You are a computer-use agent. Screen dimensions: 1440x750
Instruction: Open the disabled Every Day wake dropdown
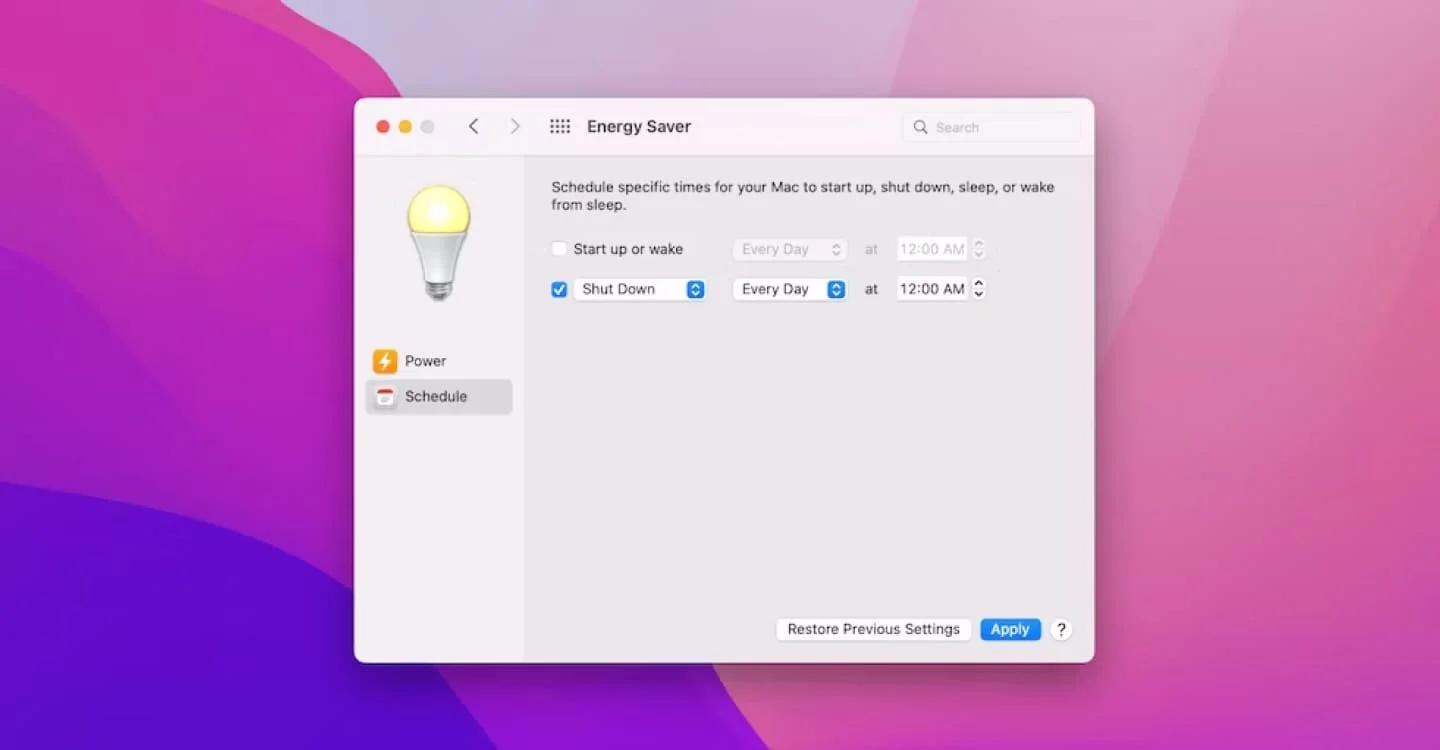[790, 249]
